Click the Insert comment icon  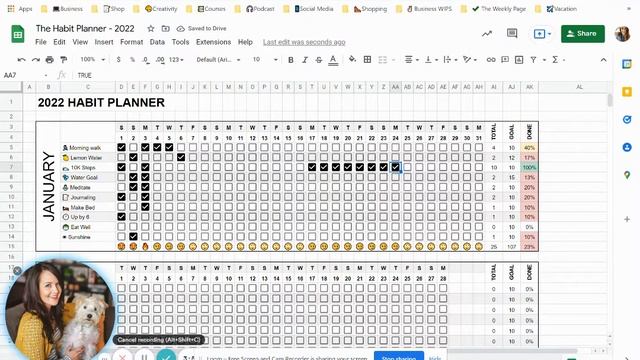505,60
